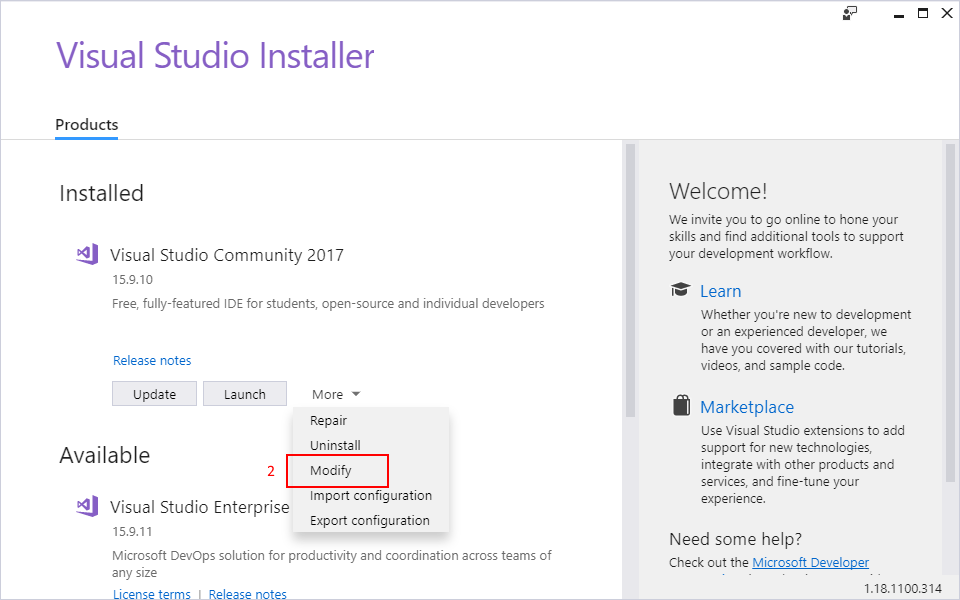
Task: Click the Available section heading
Action: click(x=105, y=456)
